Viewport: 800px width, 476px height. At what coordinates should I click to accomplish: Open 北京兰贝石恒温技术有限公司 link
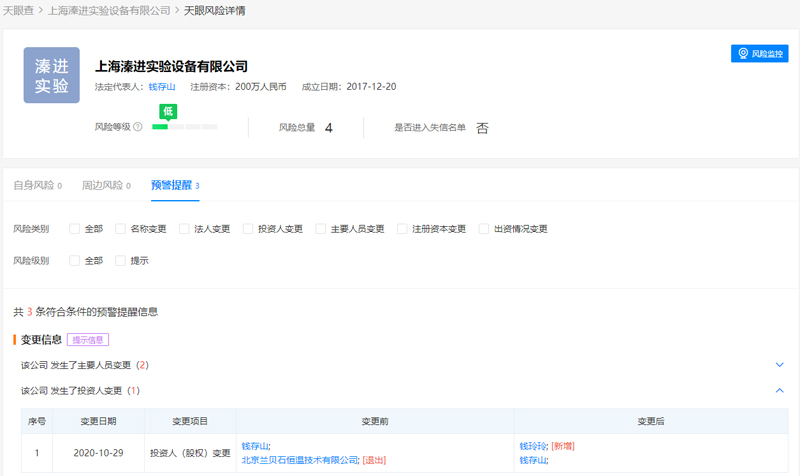[299, 460]
